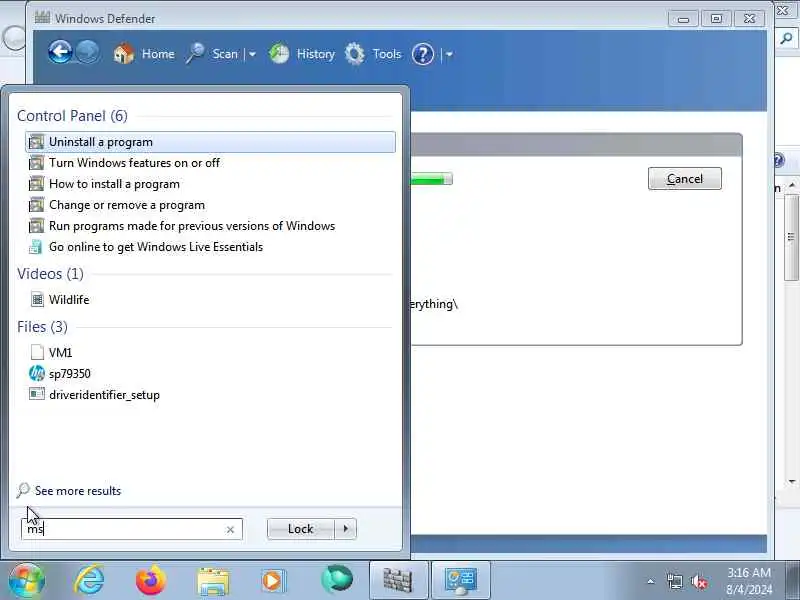This screenshot has height=600, width=800.
Task: Switch to Control Panel taskbar button
Action: 461,581
